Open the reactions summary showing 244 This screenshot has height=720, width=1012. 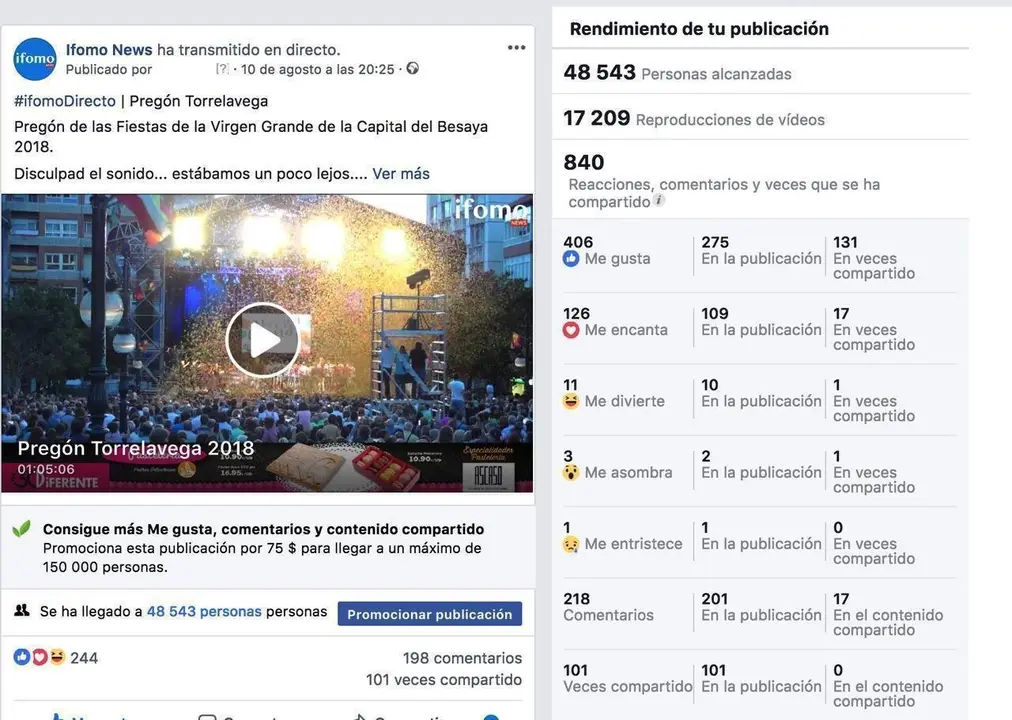click(x=56, y=657)
